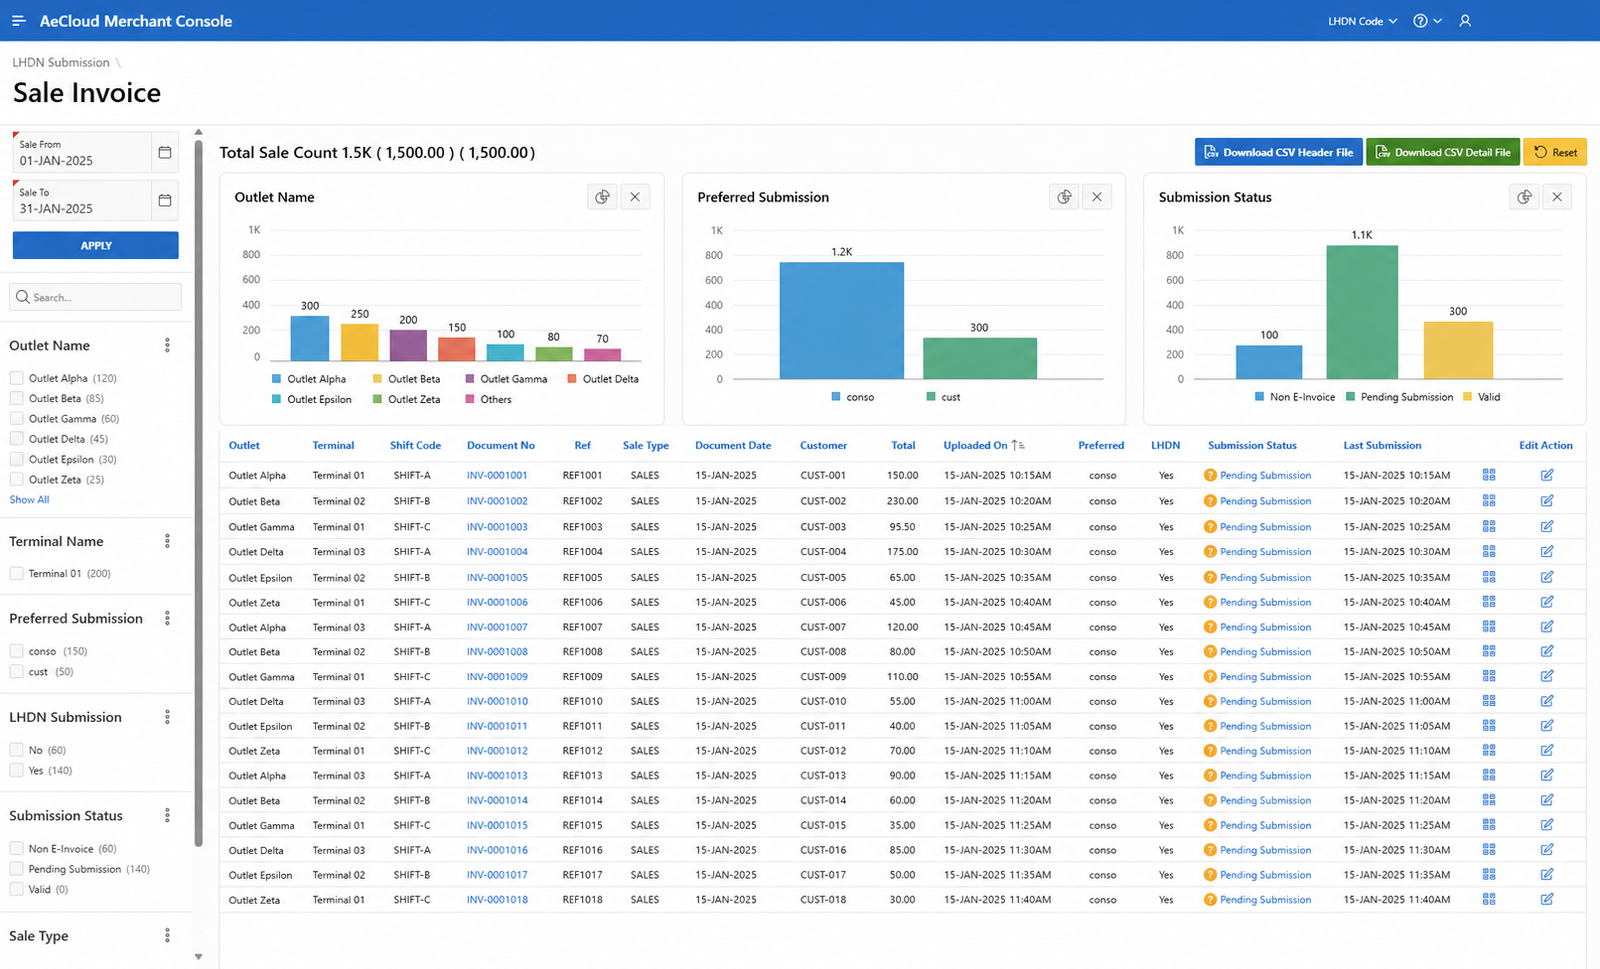
Task: Click Show All under Outlet Name
Action: (29, 499)
